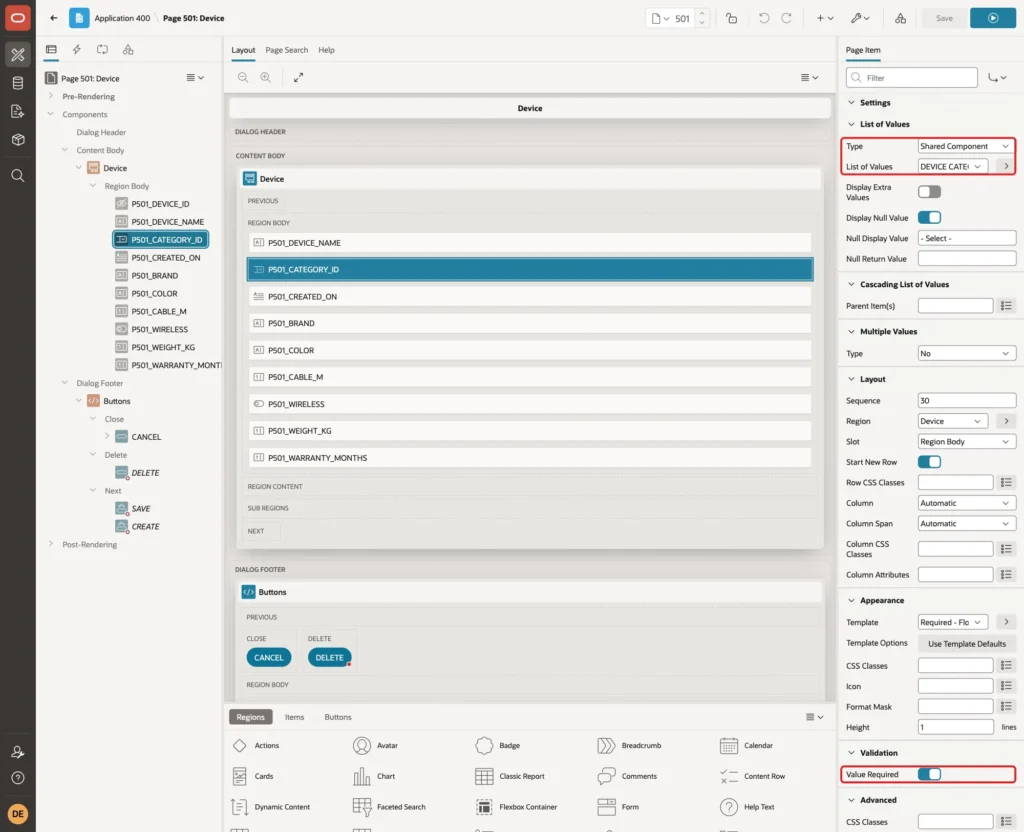The image size is (1024, 832).
Task: Select the Calendar region type in gallery
Action: click(746, 745)
